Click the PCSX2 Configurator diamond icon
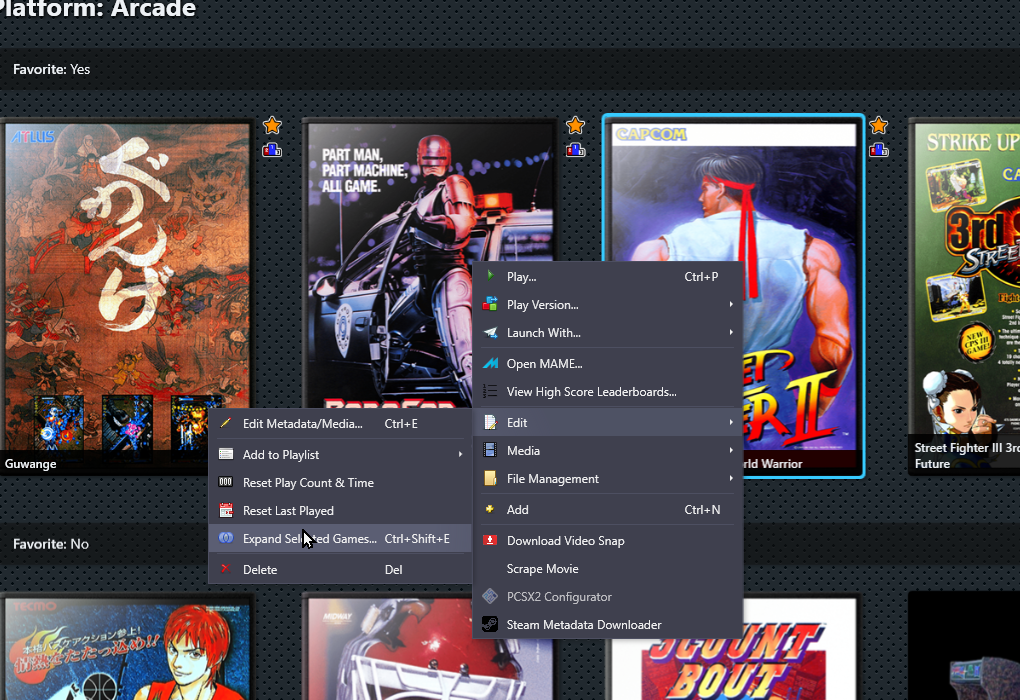The width and height of the screenshot is (1020, 700). (x=490, y=596)
